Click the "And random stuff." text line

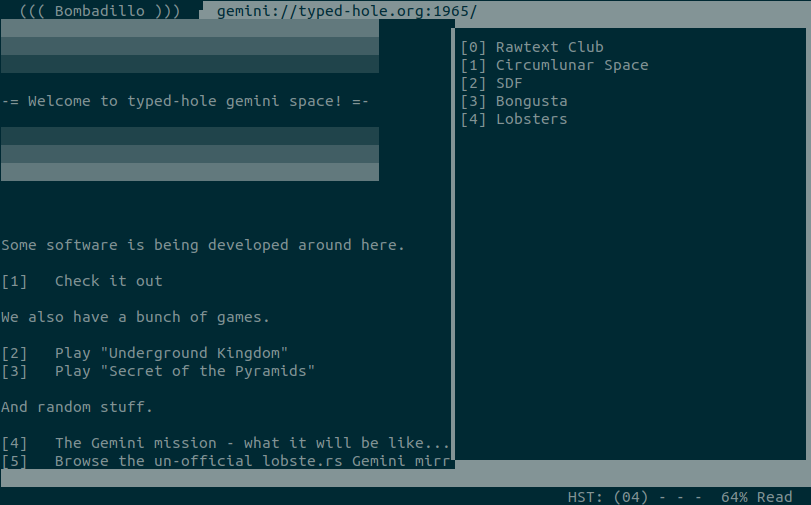[x=76, y=407]
